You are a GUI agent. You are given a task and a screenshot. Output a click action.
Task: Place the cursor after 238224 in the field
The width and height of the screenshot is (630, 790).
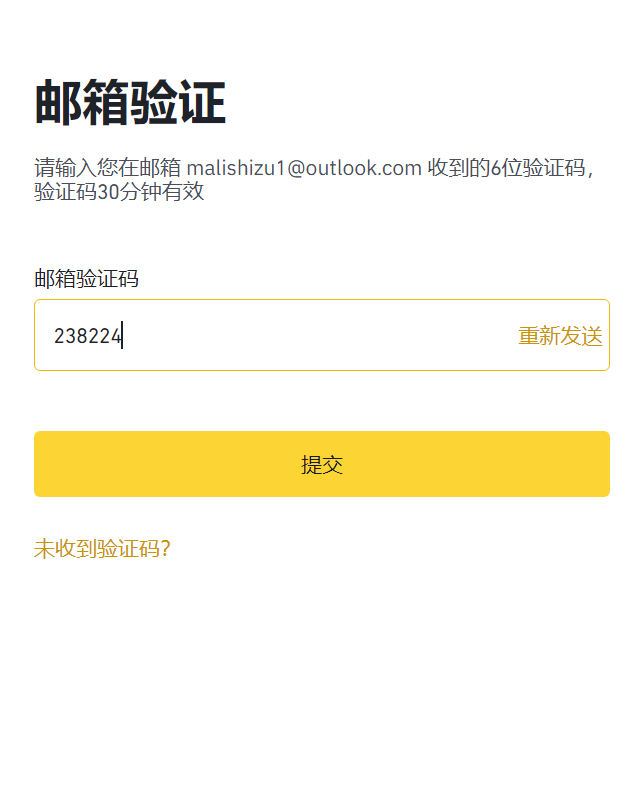coord(124,336)
